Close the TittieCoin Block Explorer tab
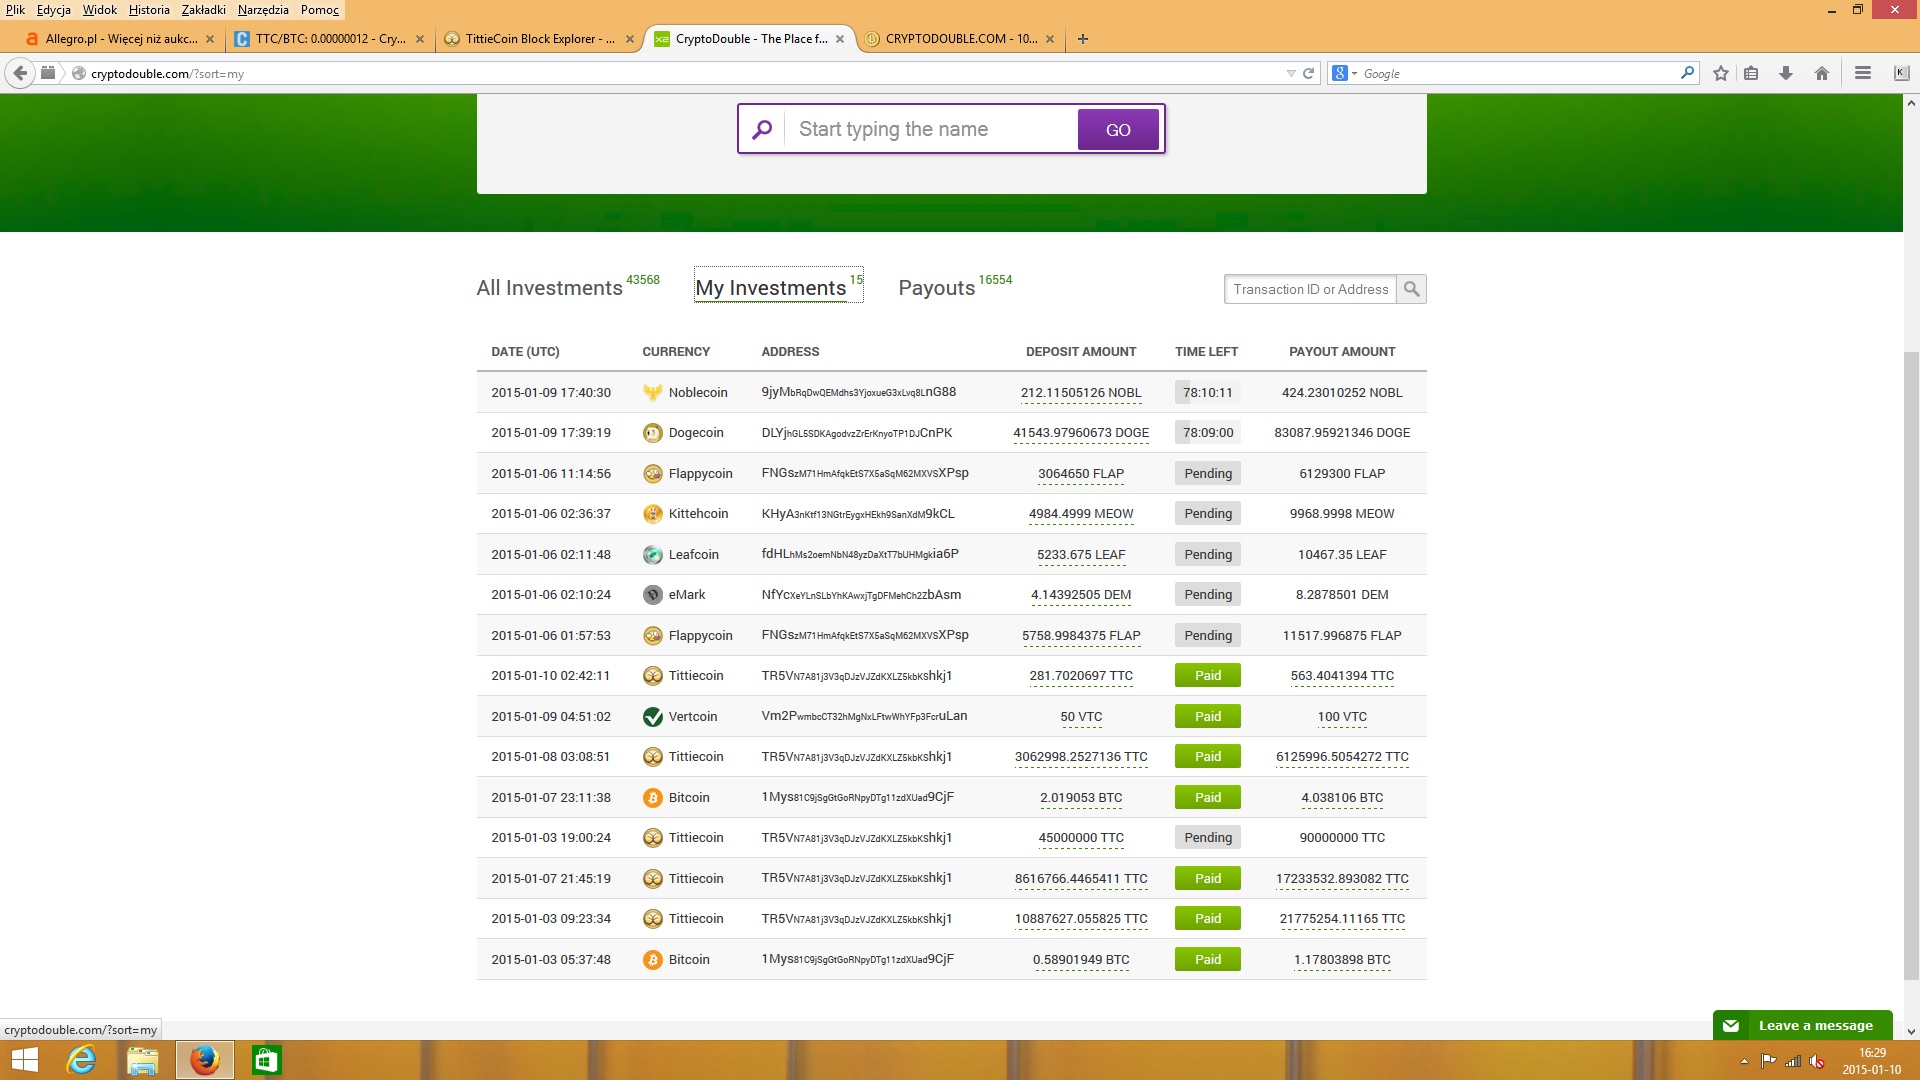The height and width of the screenshot is (1080, 1920). point(630,39)
